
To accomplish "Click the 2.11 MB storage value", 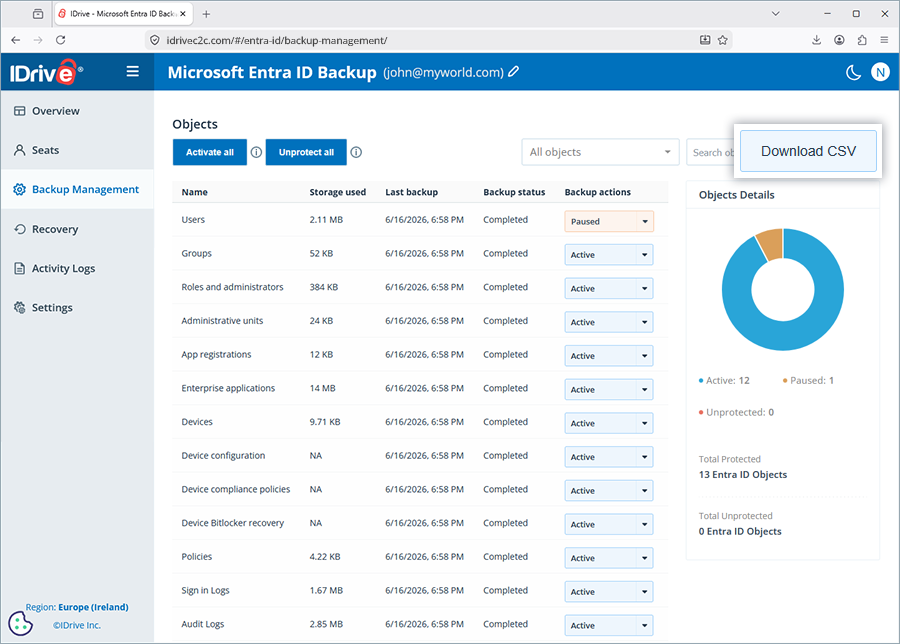I will click(326, 220).
